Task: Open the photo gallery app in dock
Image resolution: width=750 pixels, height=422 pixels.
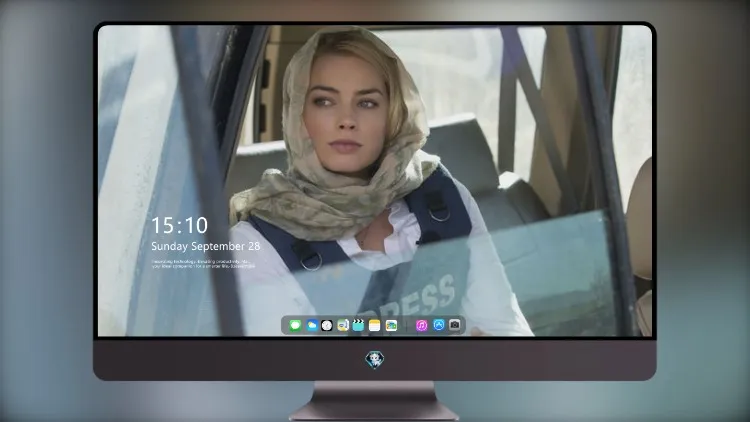Action: point(391,326)
